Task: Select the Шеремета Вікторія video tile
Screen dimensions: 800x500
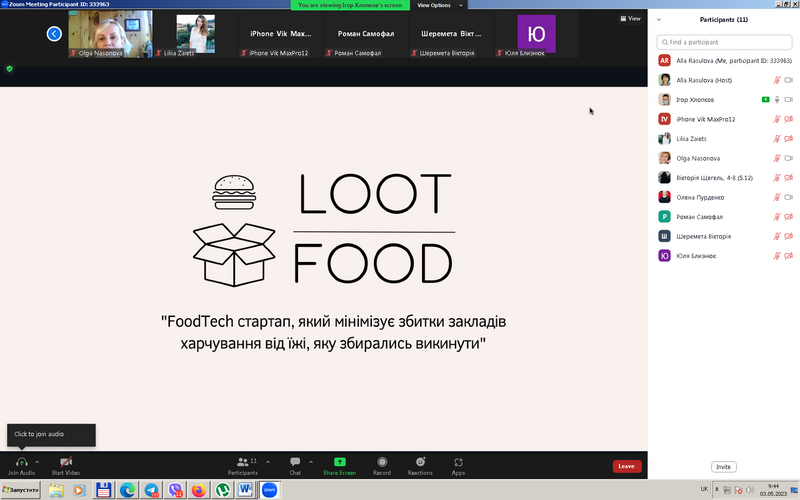Action: (451, 34)
